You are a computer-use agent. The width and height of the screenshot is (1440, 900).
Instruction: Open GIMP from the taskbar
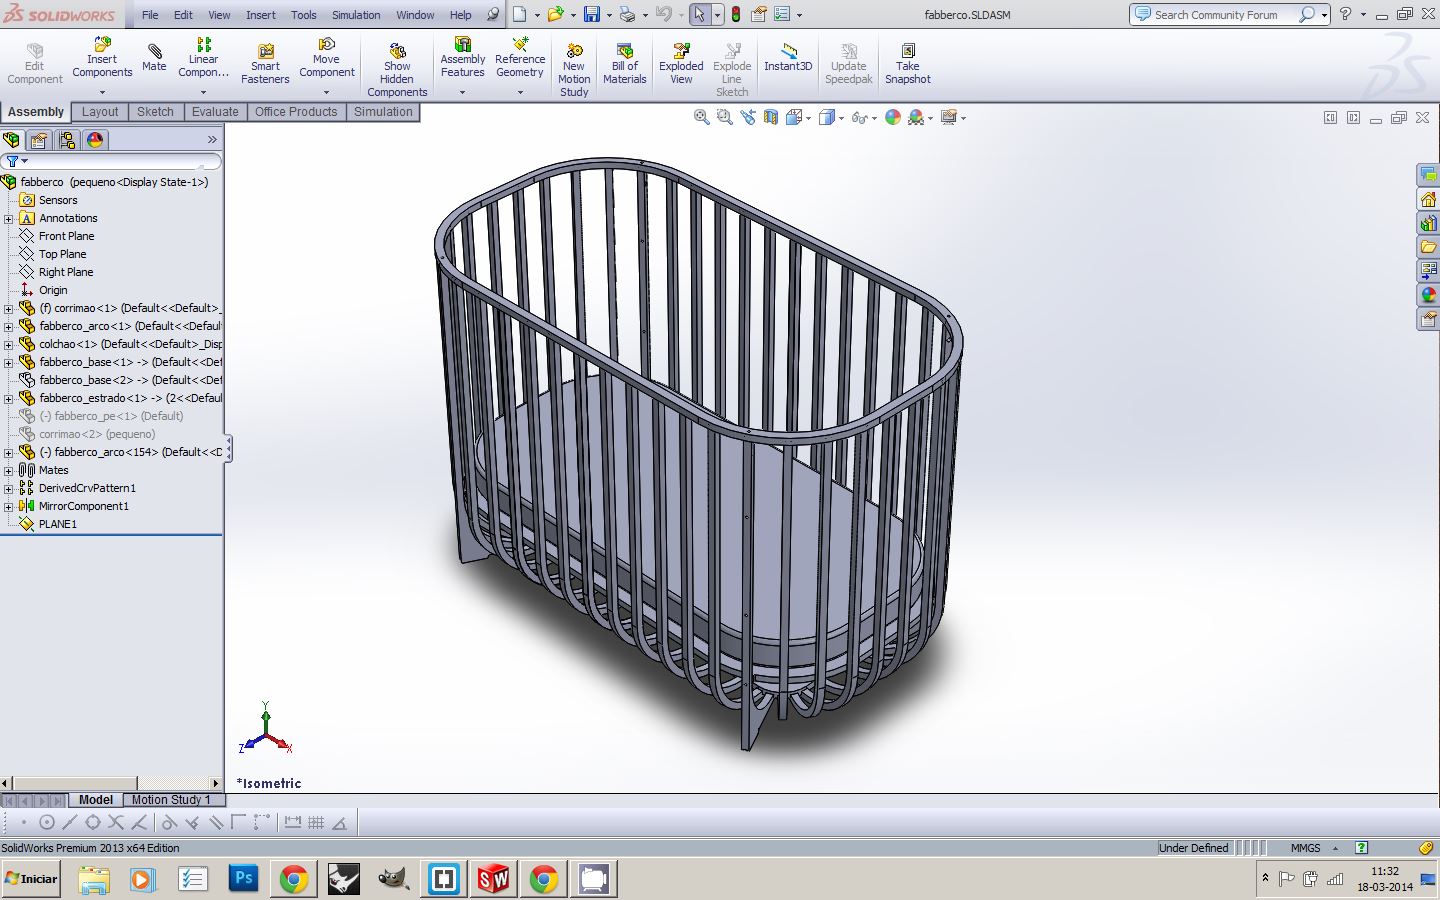point(393,879)
